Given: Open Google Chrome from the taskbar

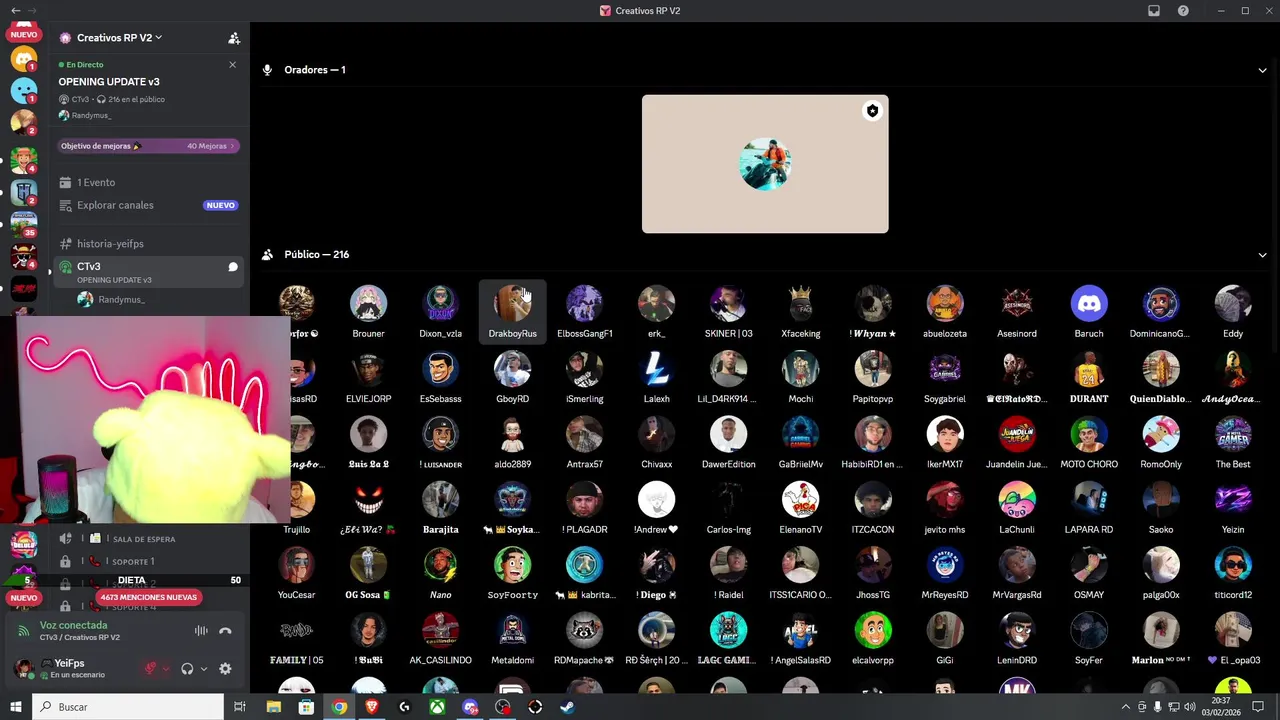Looking at the screenshot, I should pyautogui.click(x=339, y=707).
